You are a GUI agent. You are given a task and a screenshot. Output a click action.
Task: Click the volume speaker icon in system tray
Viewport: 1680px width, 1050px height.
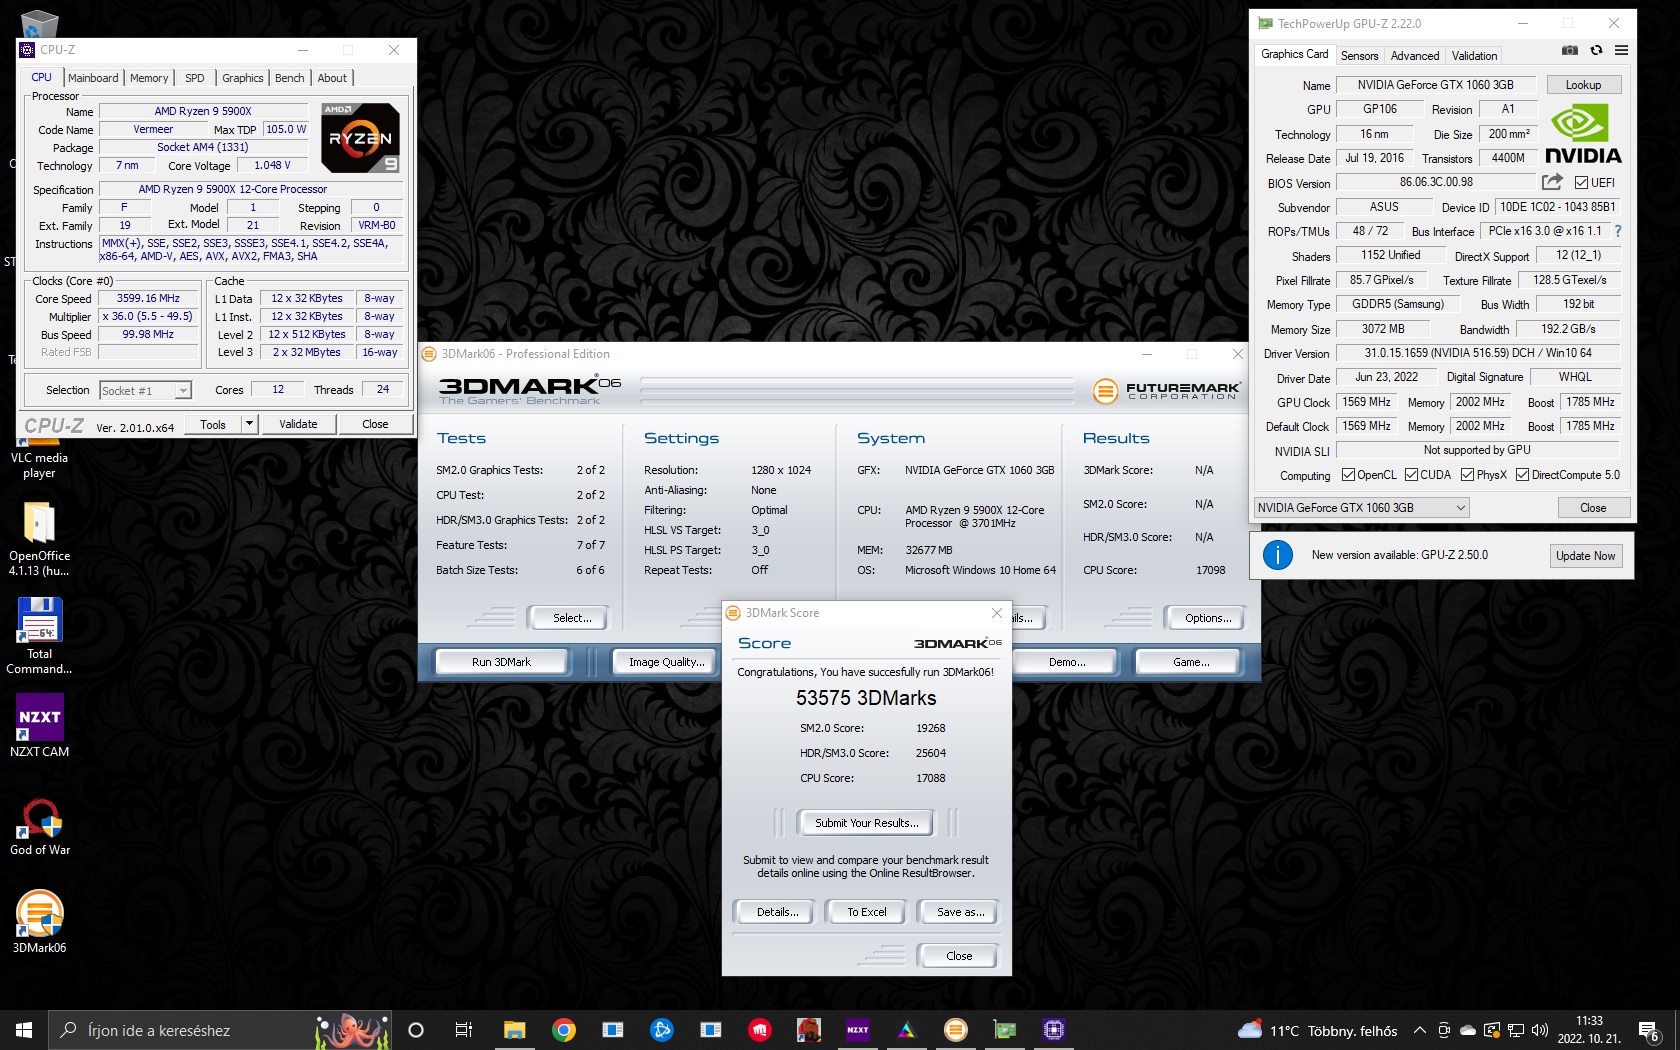coord(1540,1030)
